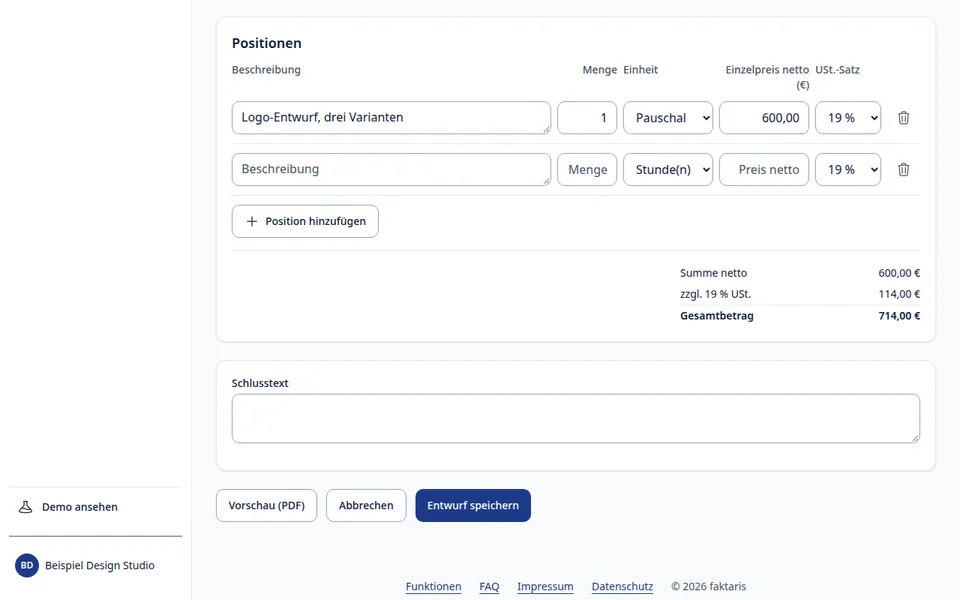Delete the empty second position row

[903, 170]
